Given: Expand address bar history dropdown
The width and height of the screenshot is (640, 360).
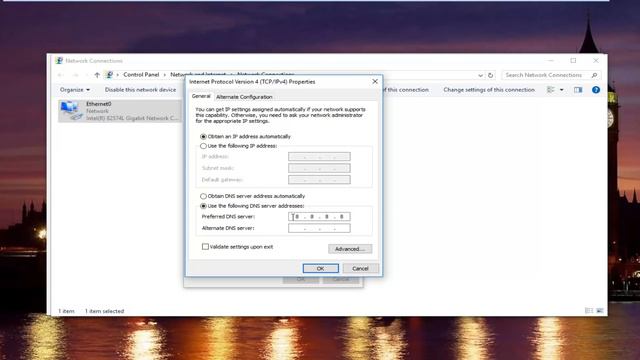Looking at the screenshot, I should (480, 75).
